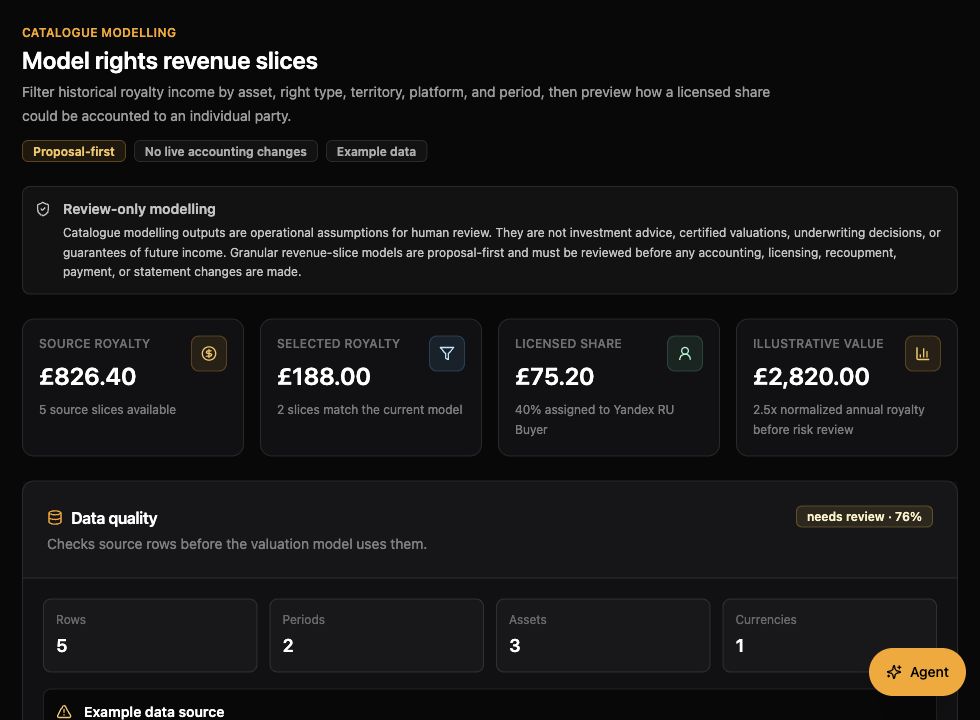Click the bar chart icon on Illustrative Value card
This screenshot has width=980, height=720.
[x=922, y=354]
